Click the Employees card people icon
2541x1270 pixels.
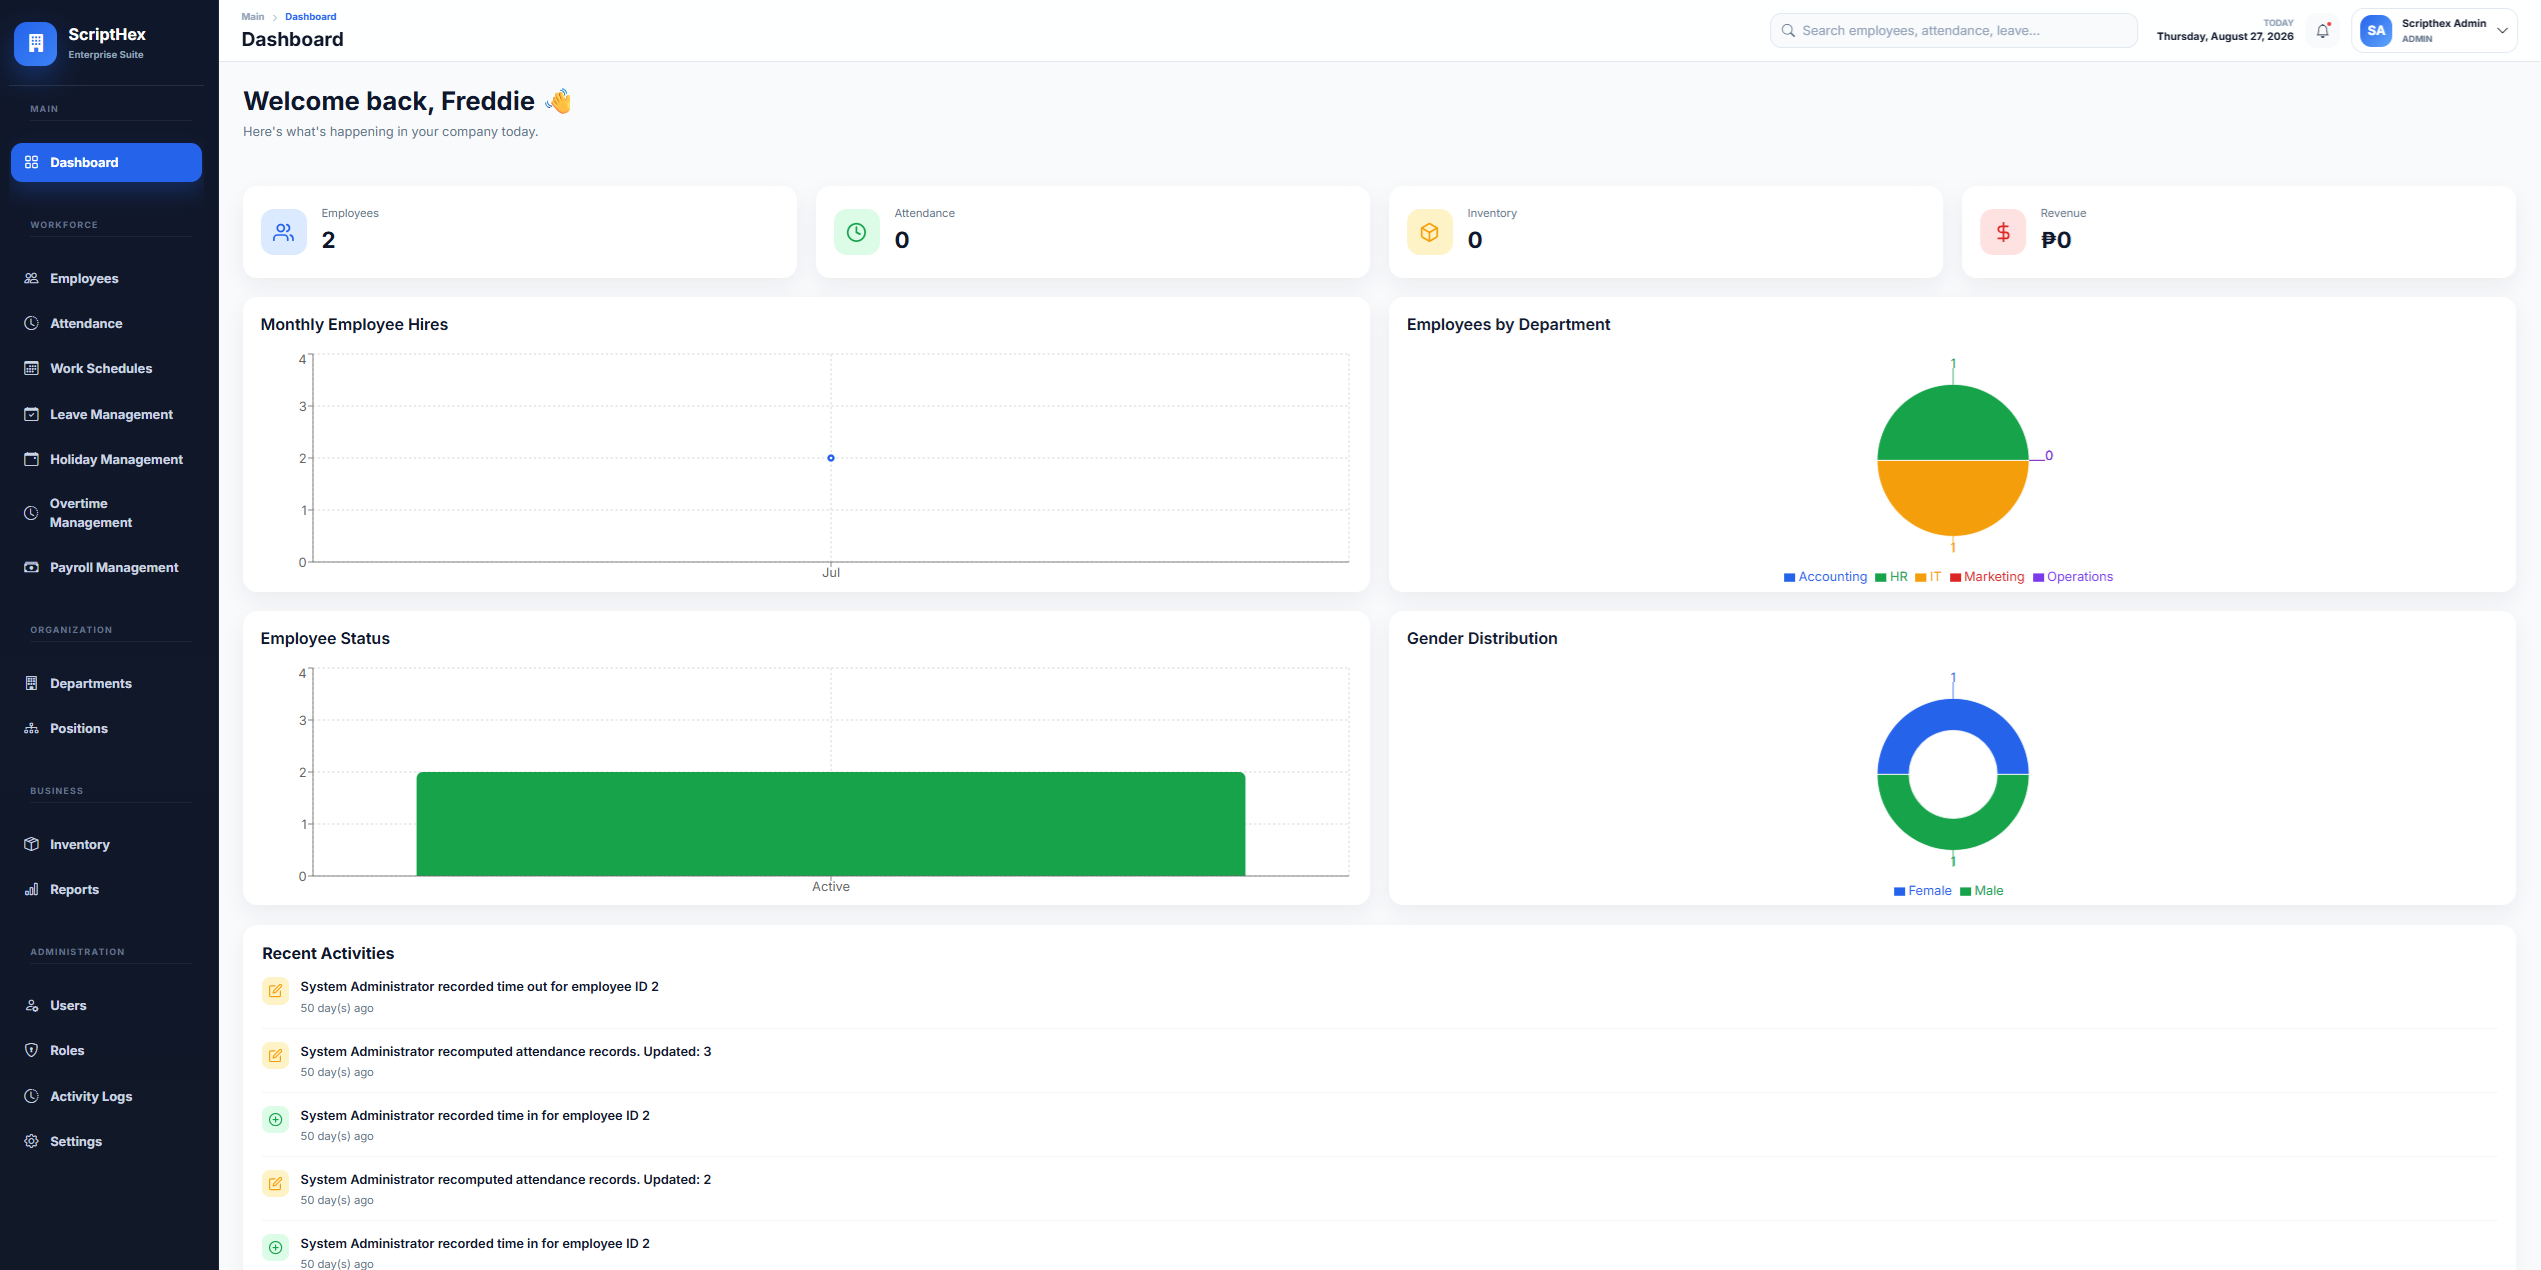click(x=284, y=232)
